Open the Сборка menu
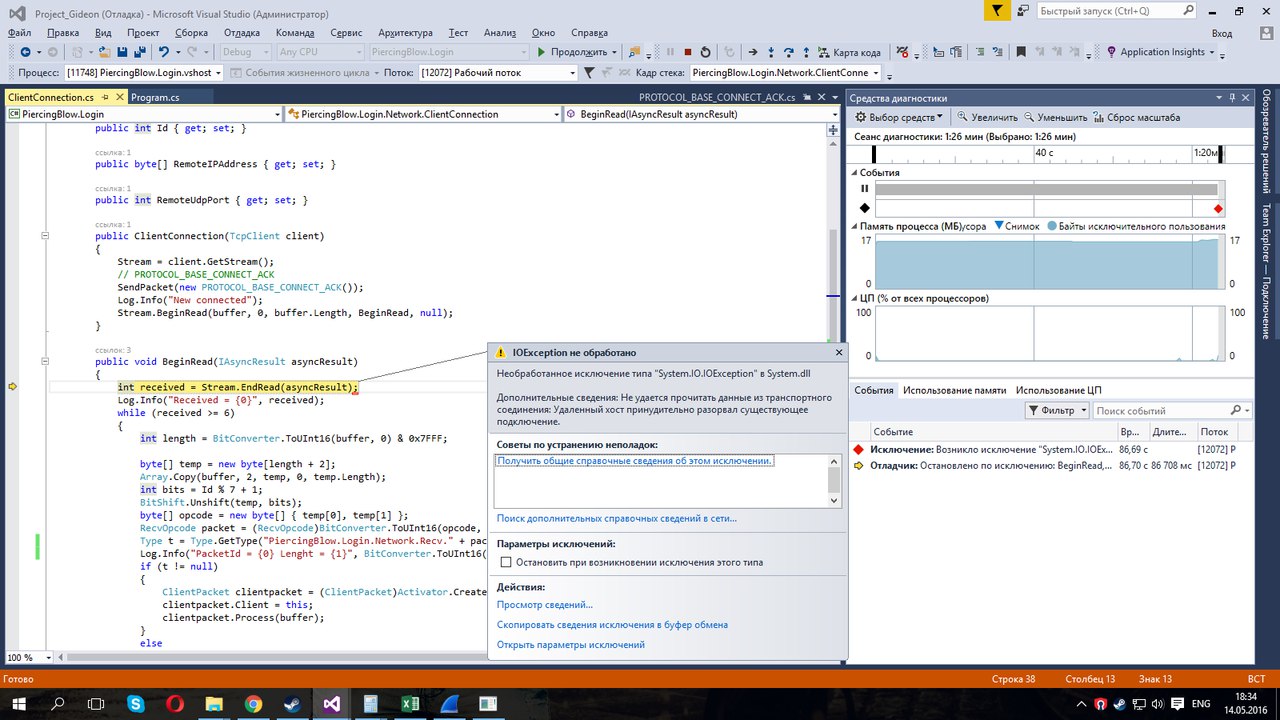The width and height of the screenshot is (1280, 720). pyautogui.click(x=191, y=32)
